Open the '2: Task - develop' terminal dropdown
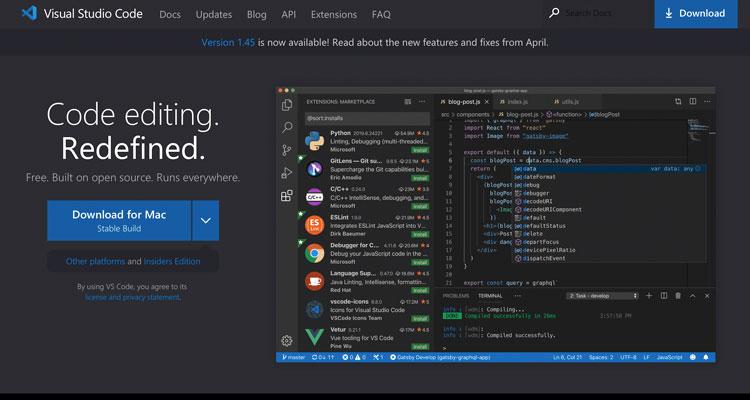Image resolution: width=750 pixels, height=400 pixels. pos(602,296)
